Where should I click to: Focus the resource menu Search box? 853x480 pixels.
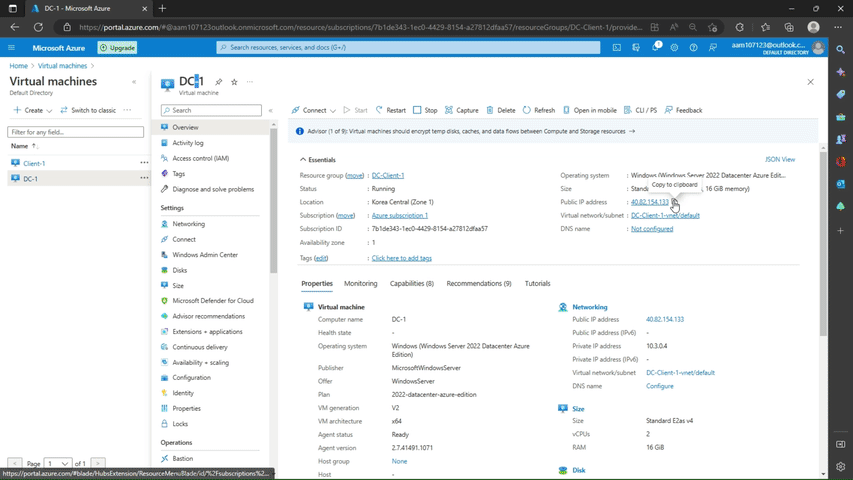(211, 110)
